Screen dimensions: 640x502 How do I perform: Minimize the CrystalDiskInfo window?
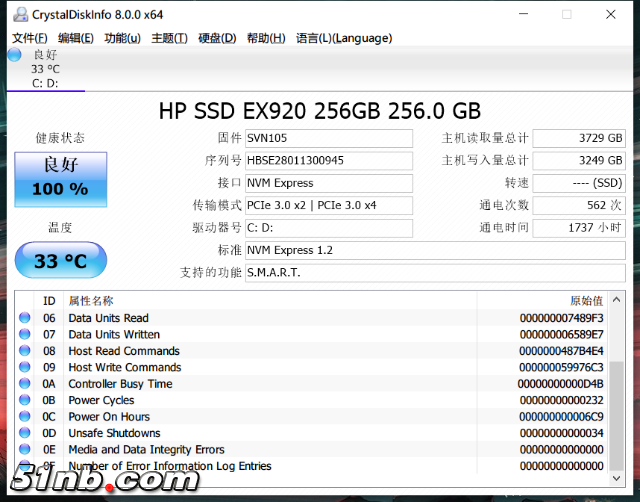point(524,14)
